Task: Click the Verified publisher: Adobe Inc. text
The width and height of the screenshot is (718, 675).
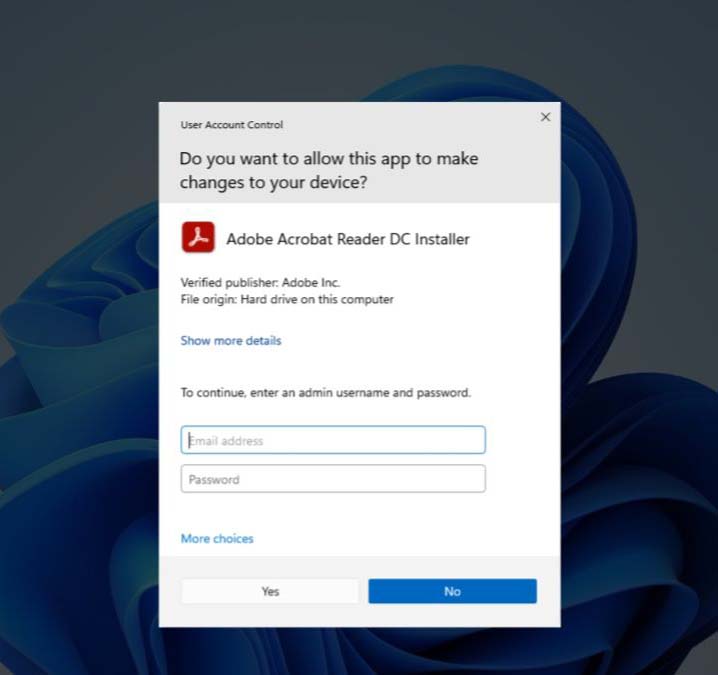Action: [x=260, y=283]
